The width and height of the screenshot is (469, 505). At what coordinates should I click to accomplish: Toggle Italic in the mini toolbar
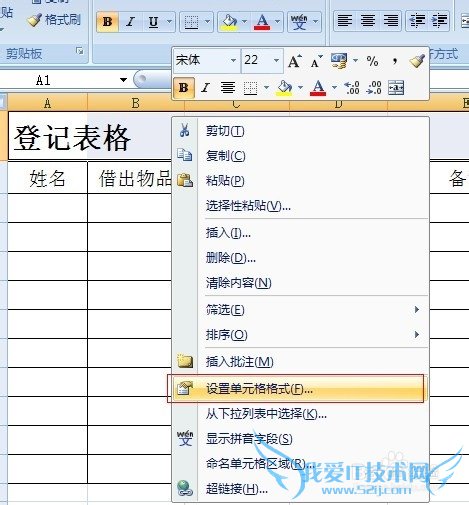click(205, 88)
